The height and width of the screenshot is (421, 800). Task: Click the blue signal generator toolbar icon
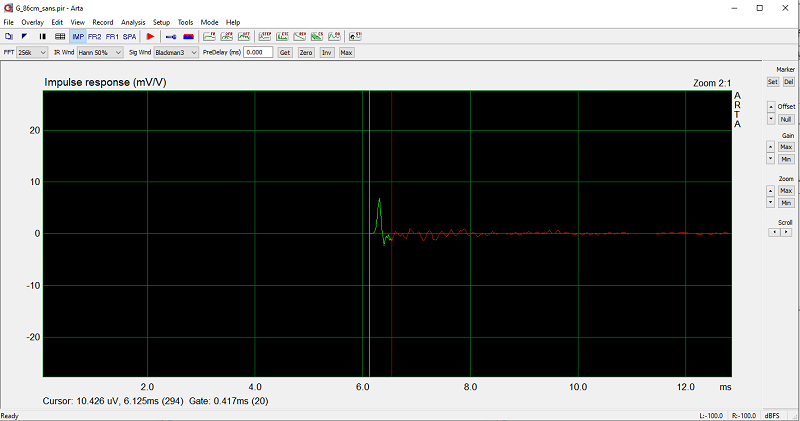tap(171, 36)
